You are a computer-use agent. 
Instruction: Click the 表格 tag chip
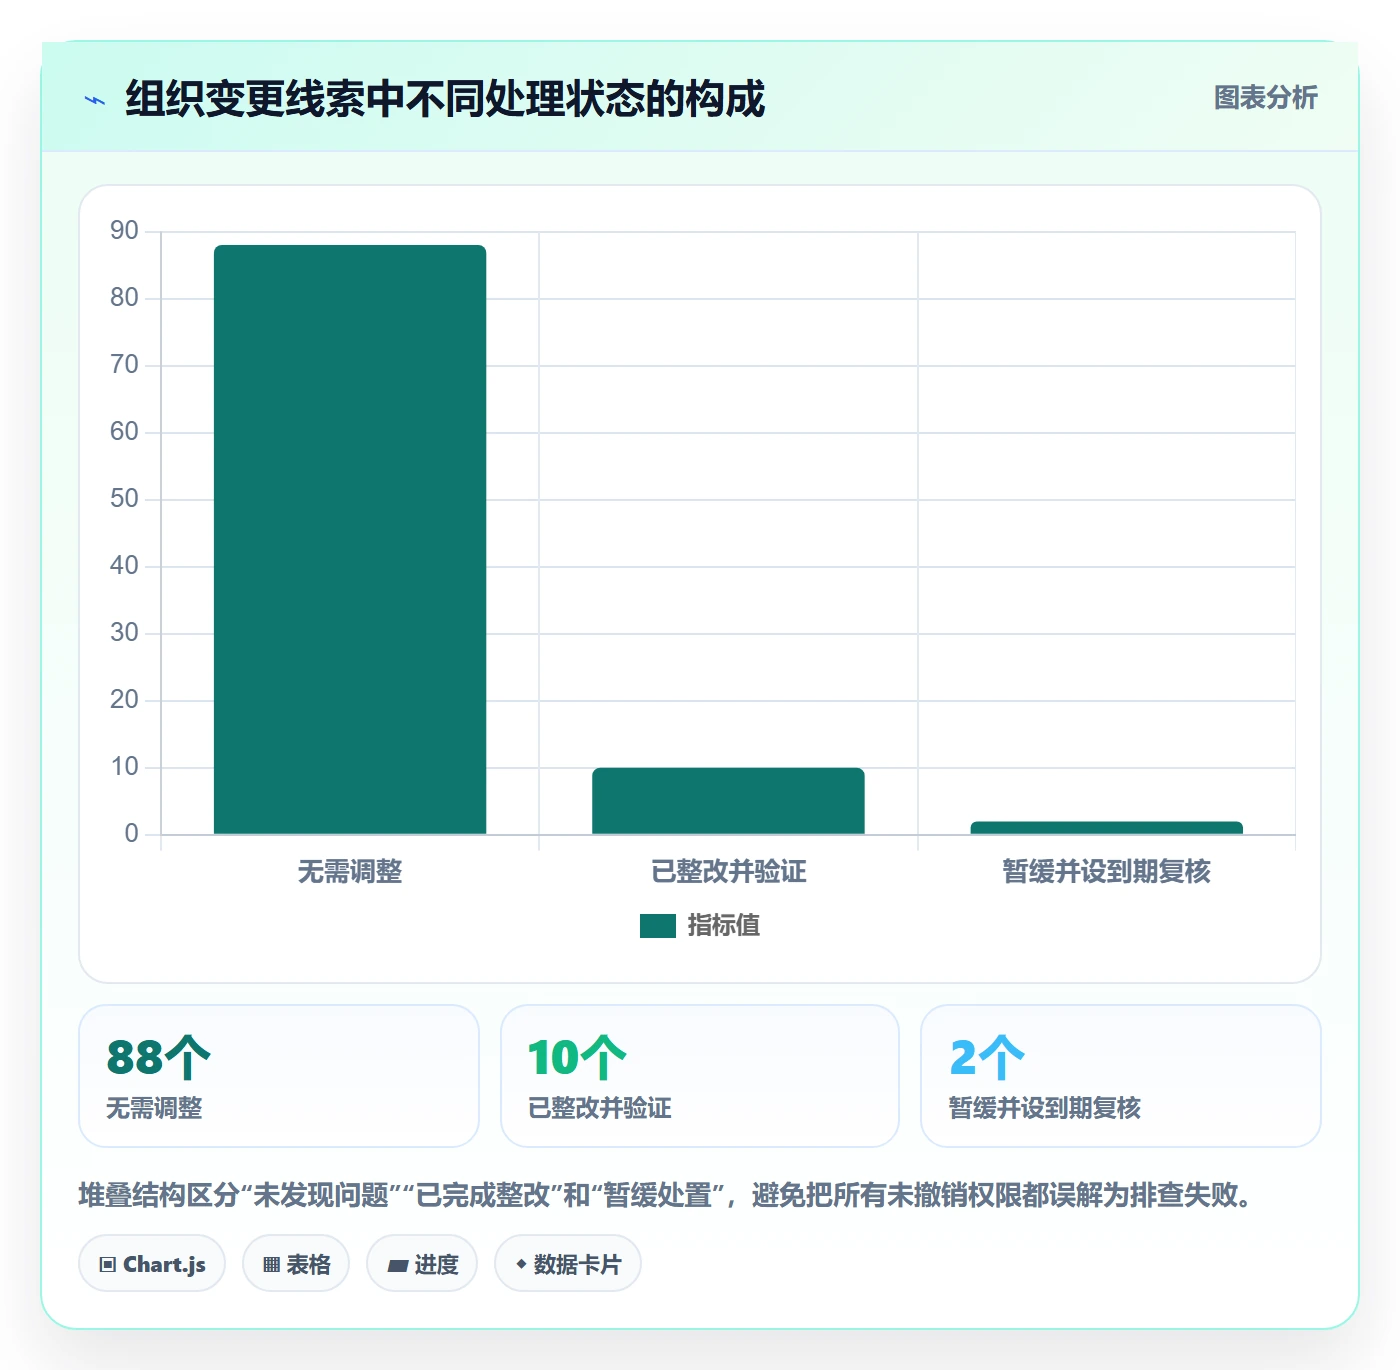click(x=296, y=1264)
